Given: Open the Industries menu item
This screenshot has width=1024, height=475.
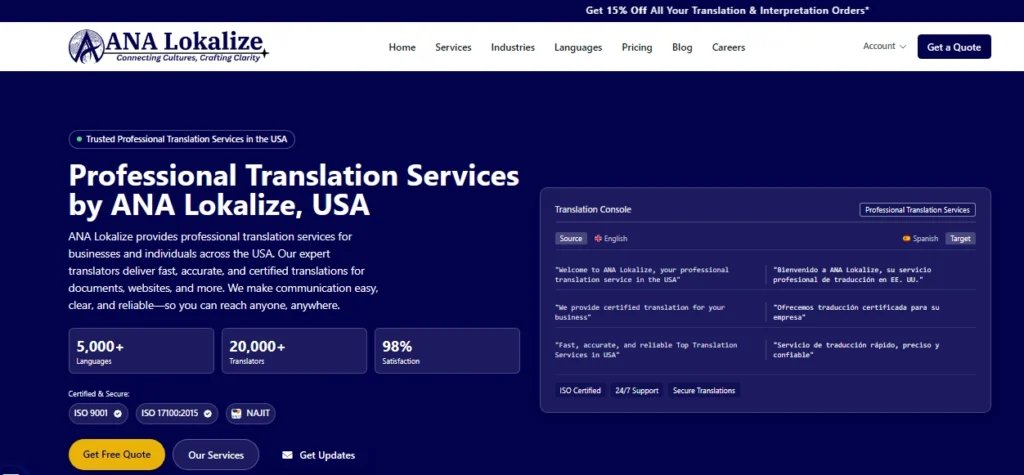Looking at the screenshot, I should [x=513, y=47].
